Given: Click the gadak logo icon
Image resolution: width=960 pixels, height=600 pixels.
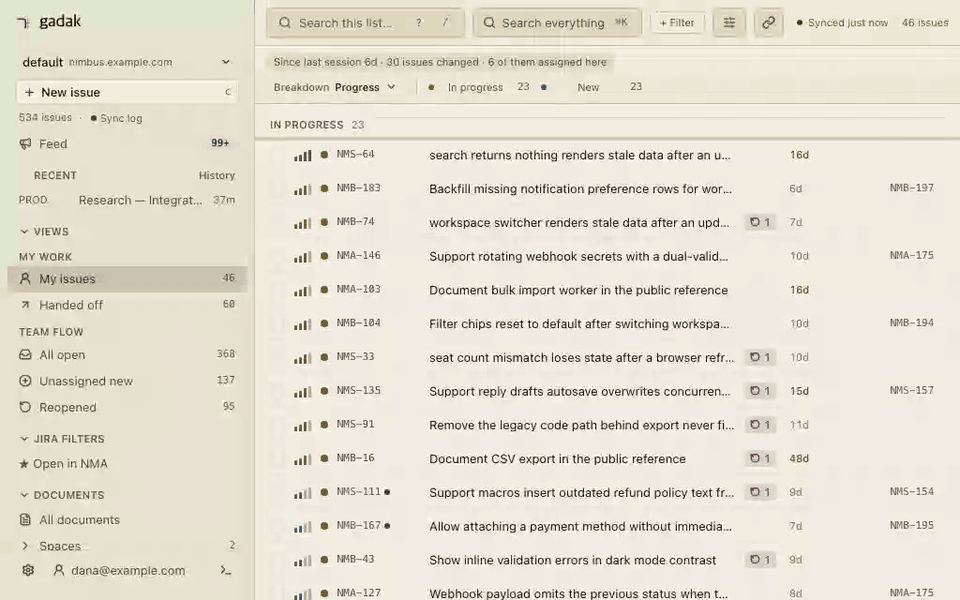Looking at the screenshot, I should click(x=24, y=23).
